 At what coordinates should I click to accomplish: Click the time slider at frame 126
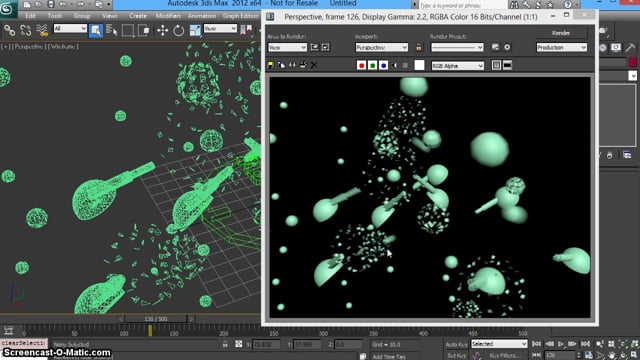point(156,319)
